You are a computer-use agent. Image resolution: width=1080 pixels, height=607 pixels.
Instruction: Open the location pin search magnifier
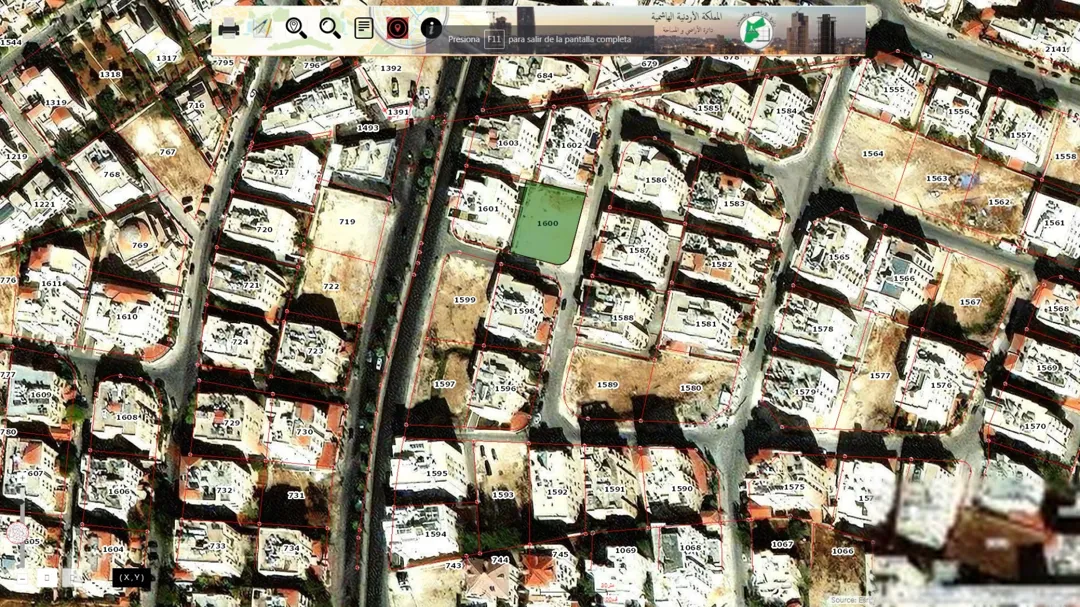point(296,28)
